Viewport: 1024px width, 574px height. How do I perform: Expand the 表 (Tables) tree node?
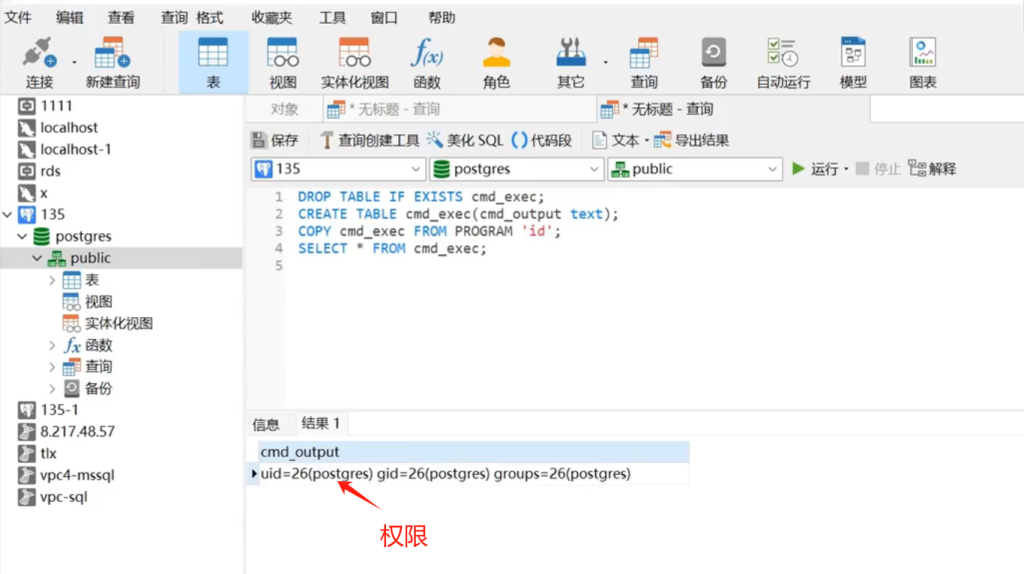click(x=52, y=280)
